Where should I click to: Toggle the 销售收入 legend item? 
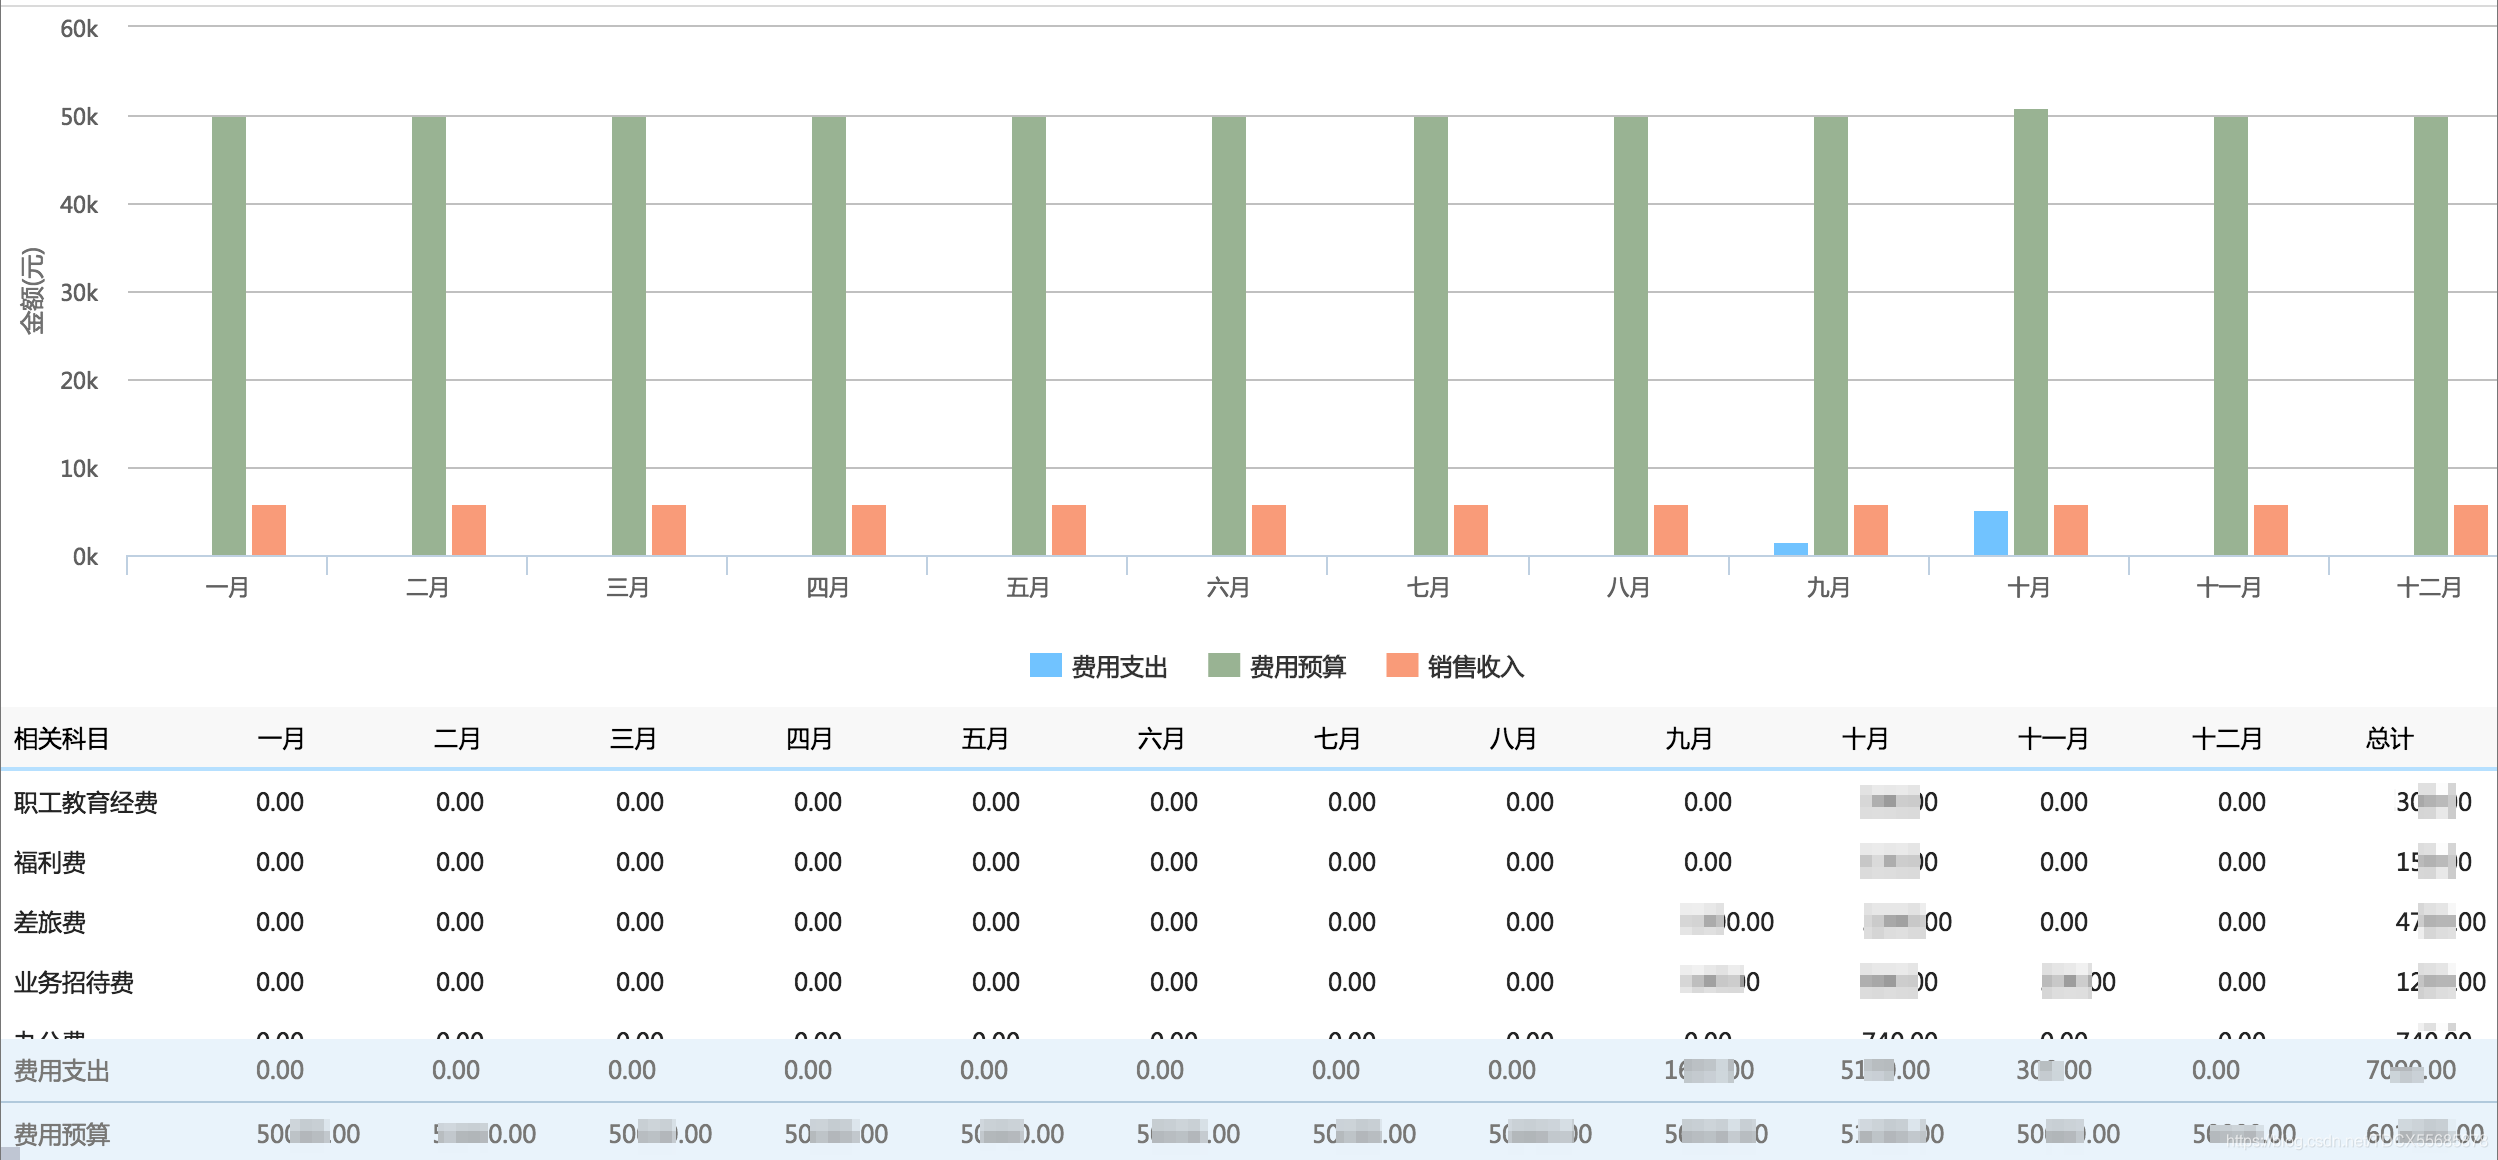(1475, 667)
